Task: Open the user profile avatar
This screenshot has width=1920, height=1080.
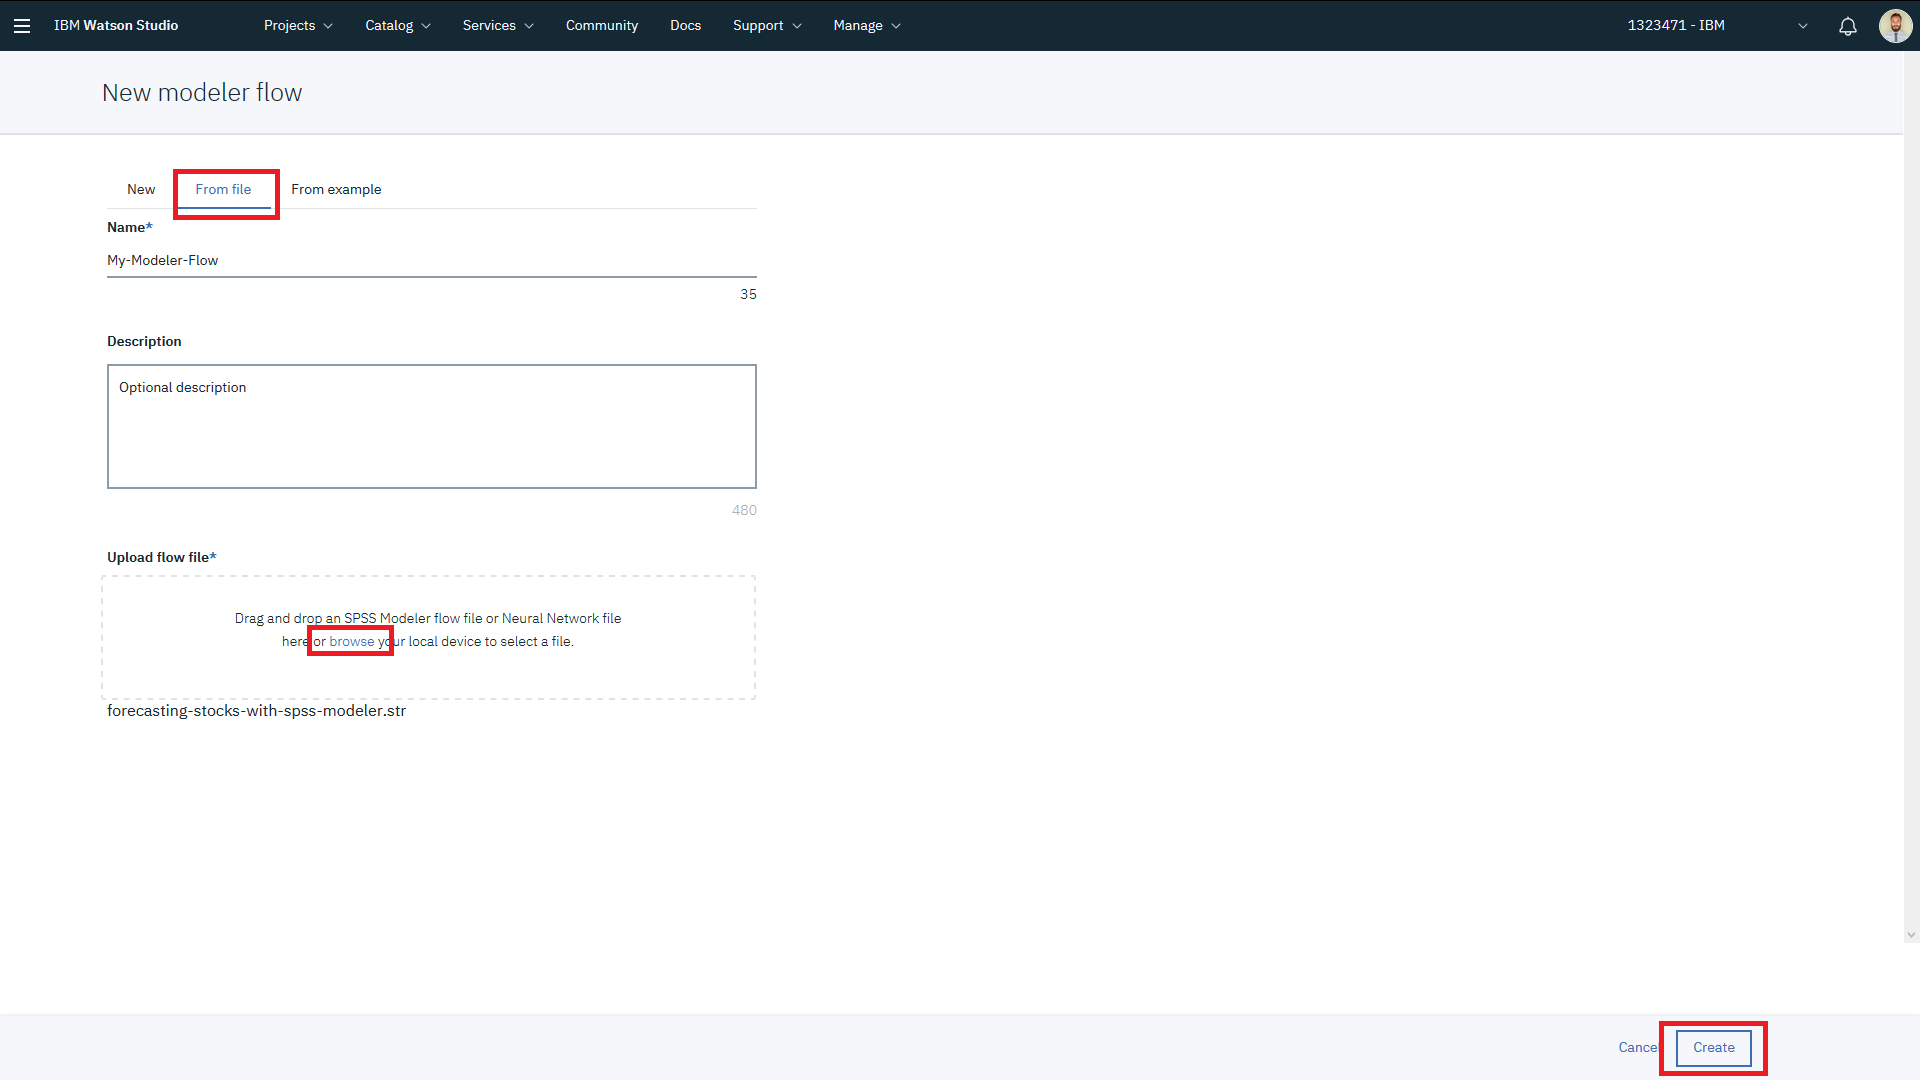Action: tap(1894, 26)
